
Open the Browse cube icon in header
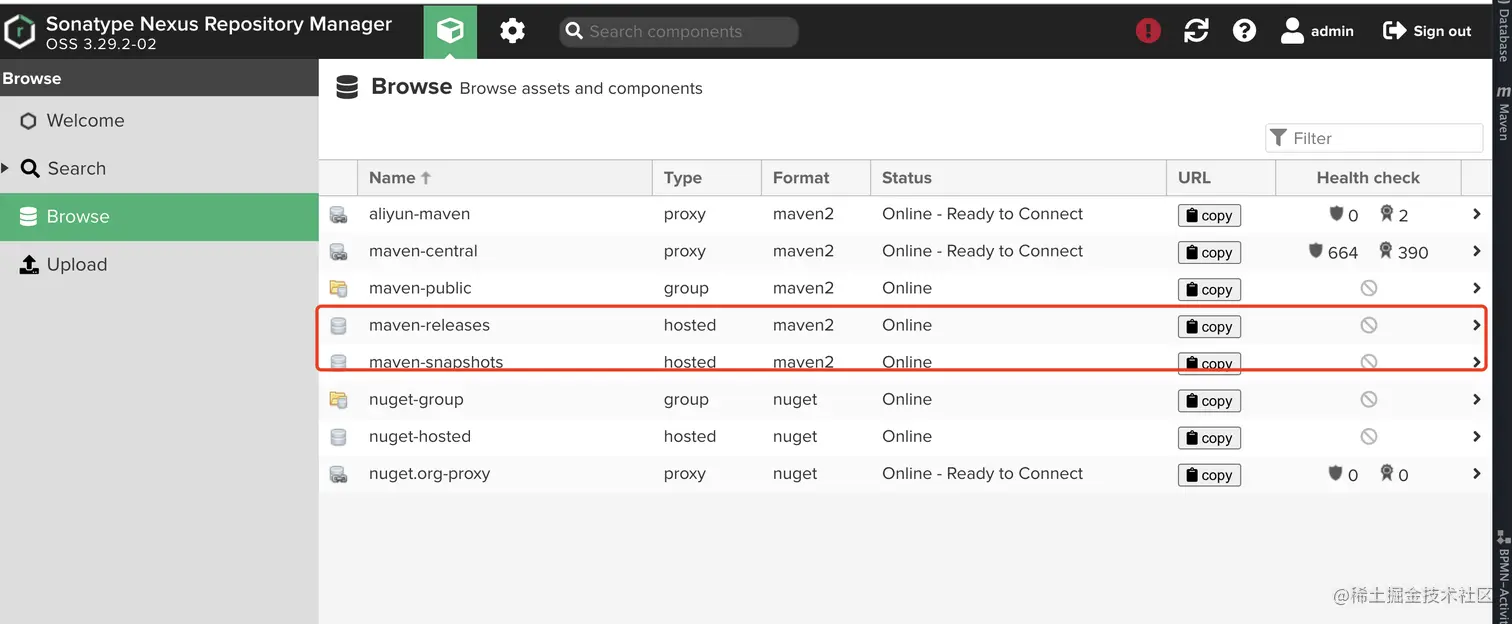[450, 31]
